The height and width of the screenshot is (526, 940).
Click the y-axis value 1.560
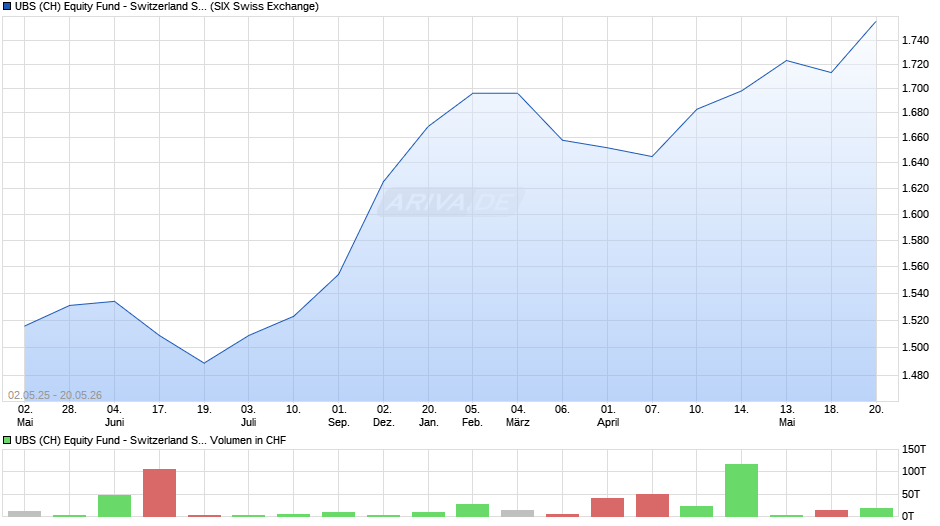click(x=915, y=266)
